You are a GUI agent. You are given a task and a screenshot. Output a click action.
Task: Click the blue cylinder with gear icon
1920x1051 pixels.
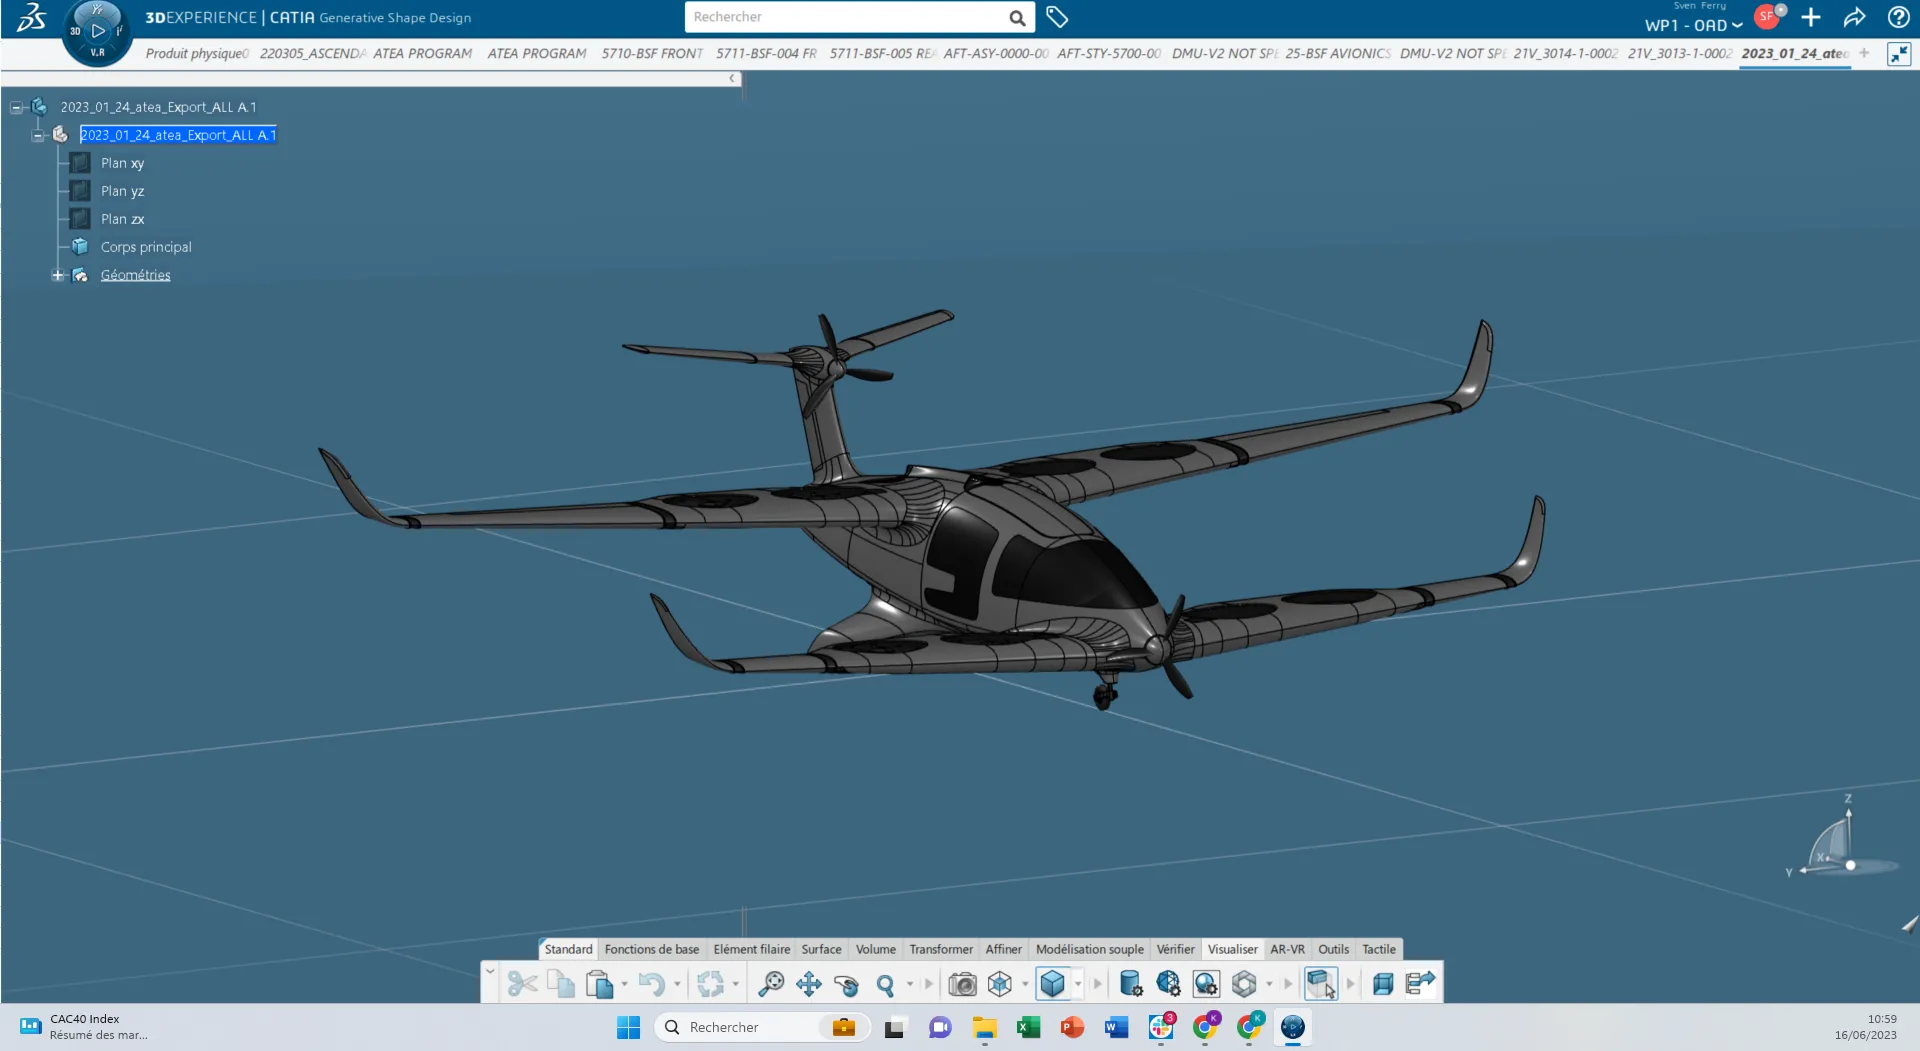coord(1130,984)
